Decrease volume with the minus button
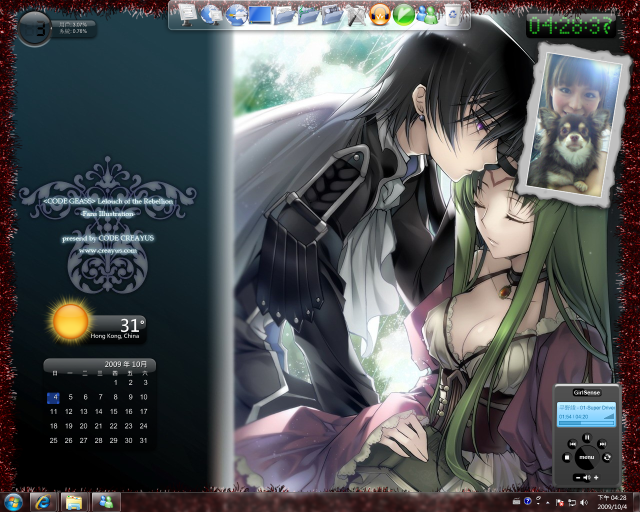The image size is (640, 512). (x=578, y=478)
